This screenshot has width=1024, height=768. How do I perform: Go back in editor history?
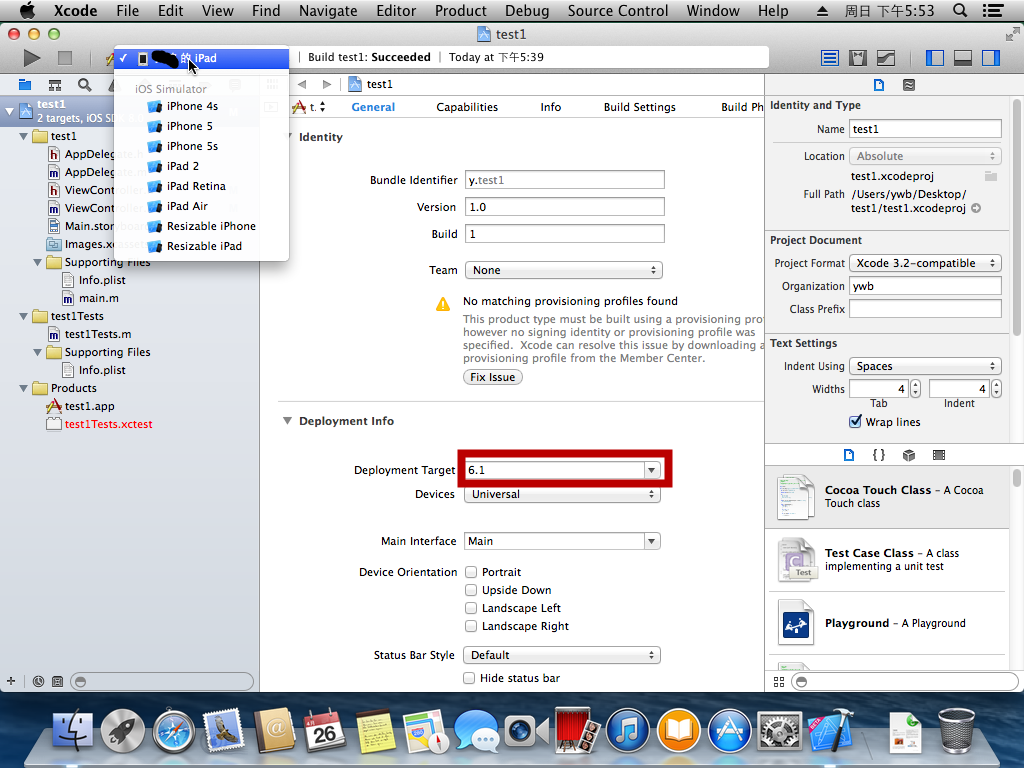tap(302, 84)
